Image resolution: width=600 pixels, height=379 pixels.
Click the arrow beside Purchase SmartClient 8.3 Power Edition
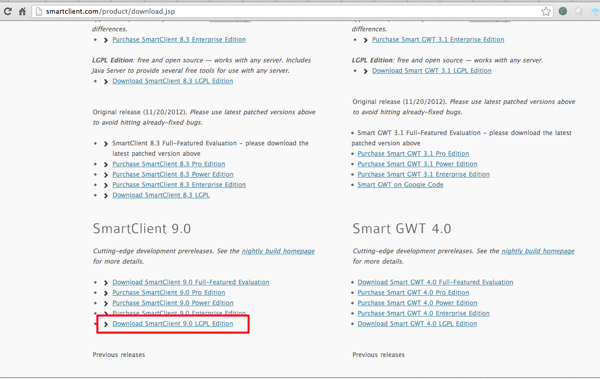[106, 175]
